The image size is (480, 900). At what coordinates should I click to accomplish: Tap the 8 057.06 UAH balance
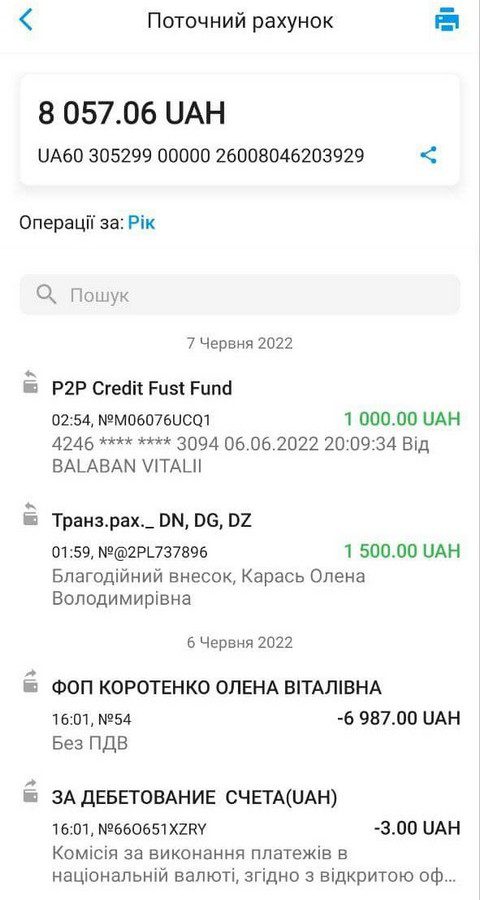131,113
